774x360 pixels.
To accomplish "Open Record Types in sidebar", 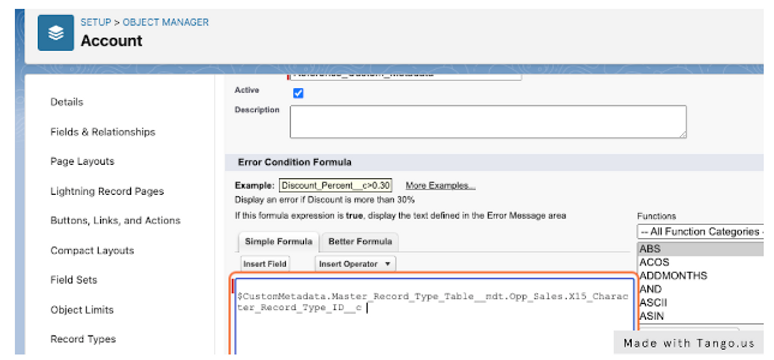I will click(83, 339).
